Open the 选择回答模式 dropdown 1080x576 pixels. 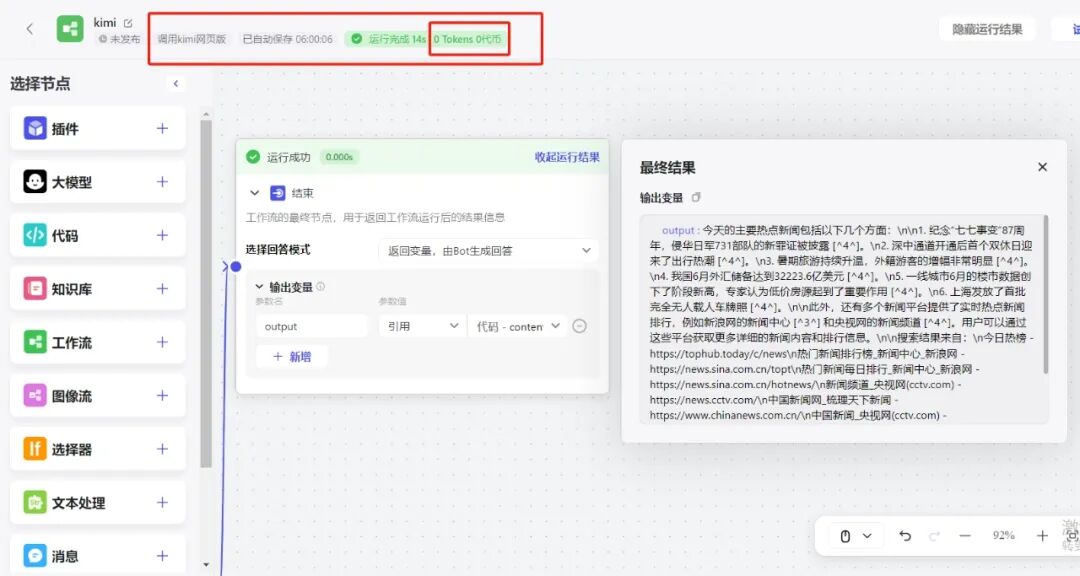(488, 250)
